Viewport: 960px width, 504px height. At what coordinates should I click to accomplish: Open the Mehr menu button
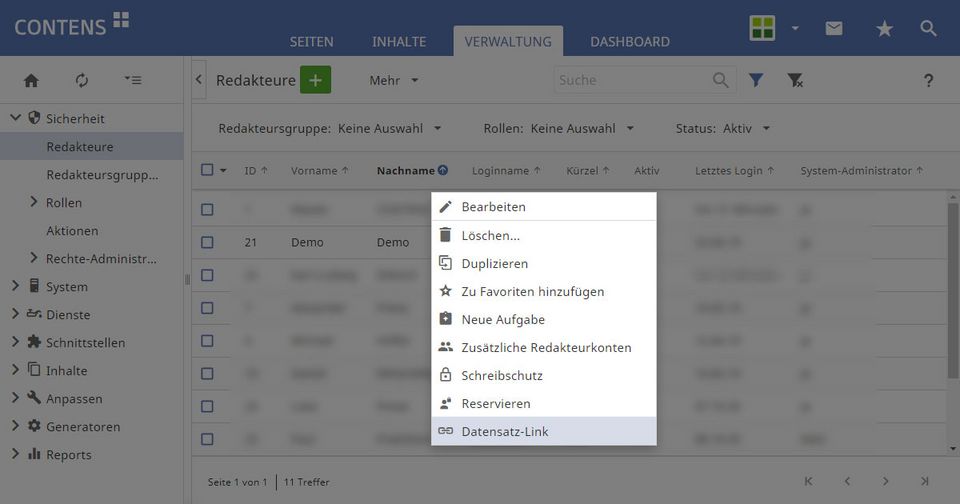click(394, 80)
